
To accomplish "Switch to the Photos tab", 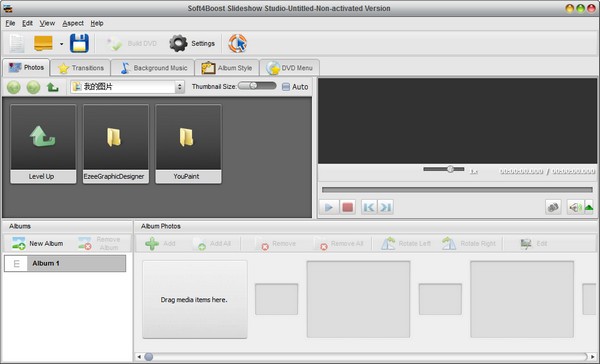I will [x=26, y=67].
